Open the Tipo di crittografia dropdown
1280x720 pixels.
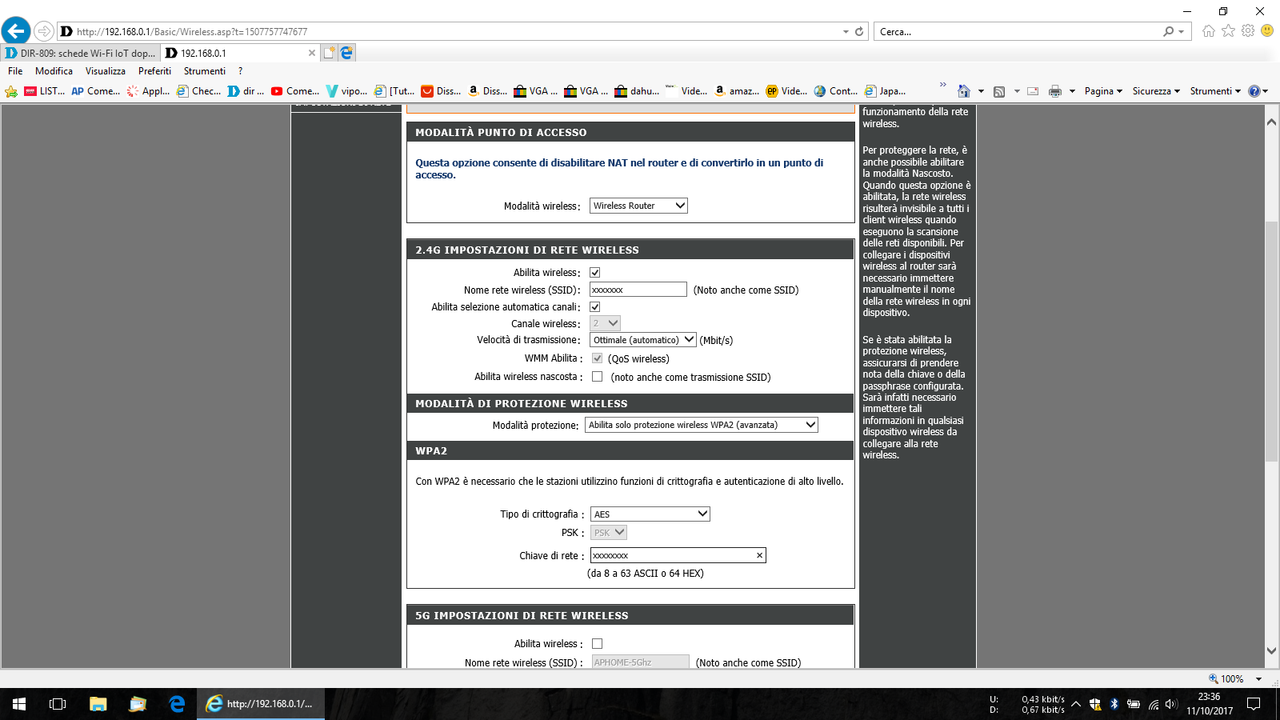[650, 514]
